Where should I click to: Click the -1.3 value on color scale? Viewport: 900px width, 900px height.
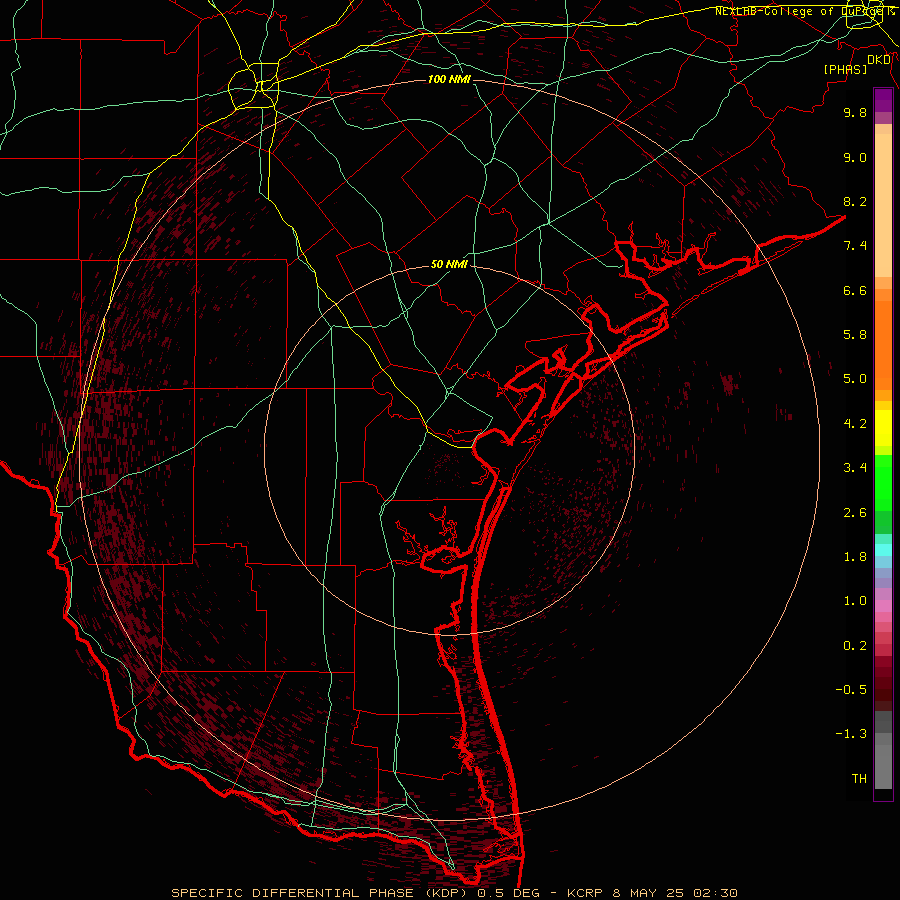click(x=851, y=735)
